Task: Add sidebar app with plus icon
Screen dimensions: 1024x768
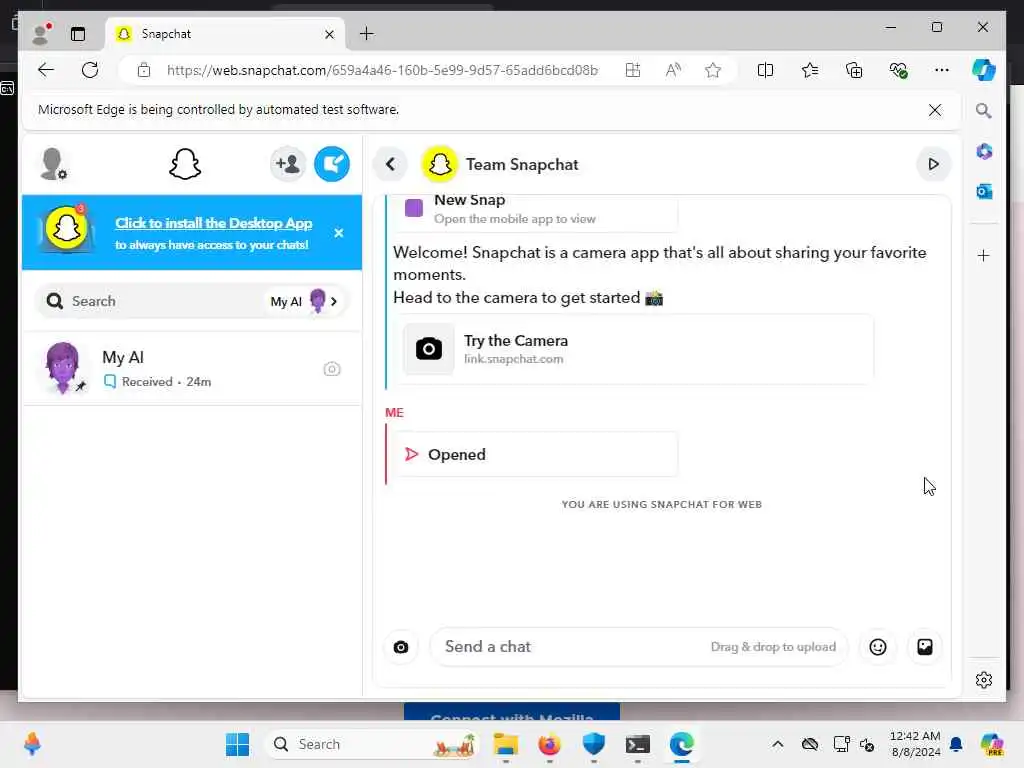Action: point(984,255)
